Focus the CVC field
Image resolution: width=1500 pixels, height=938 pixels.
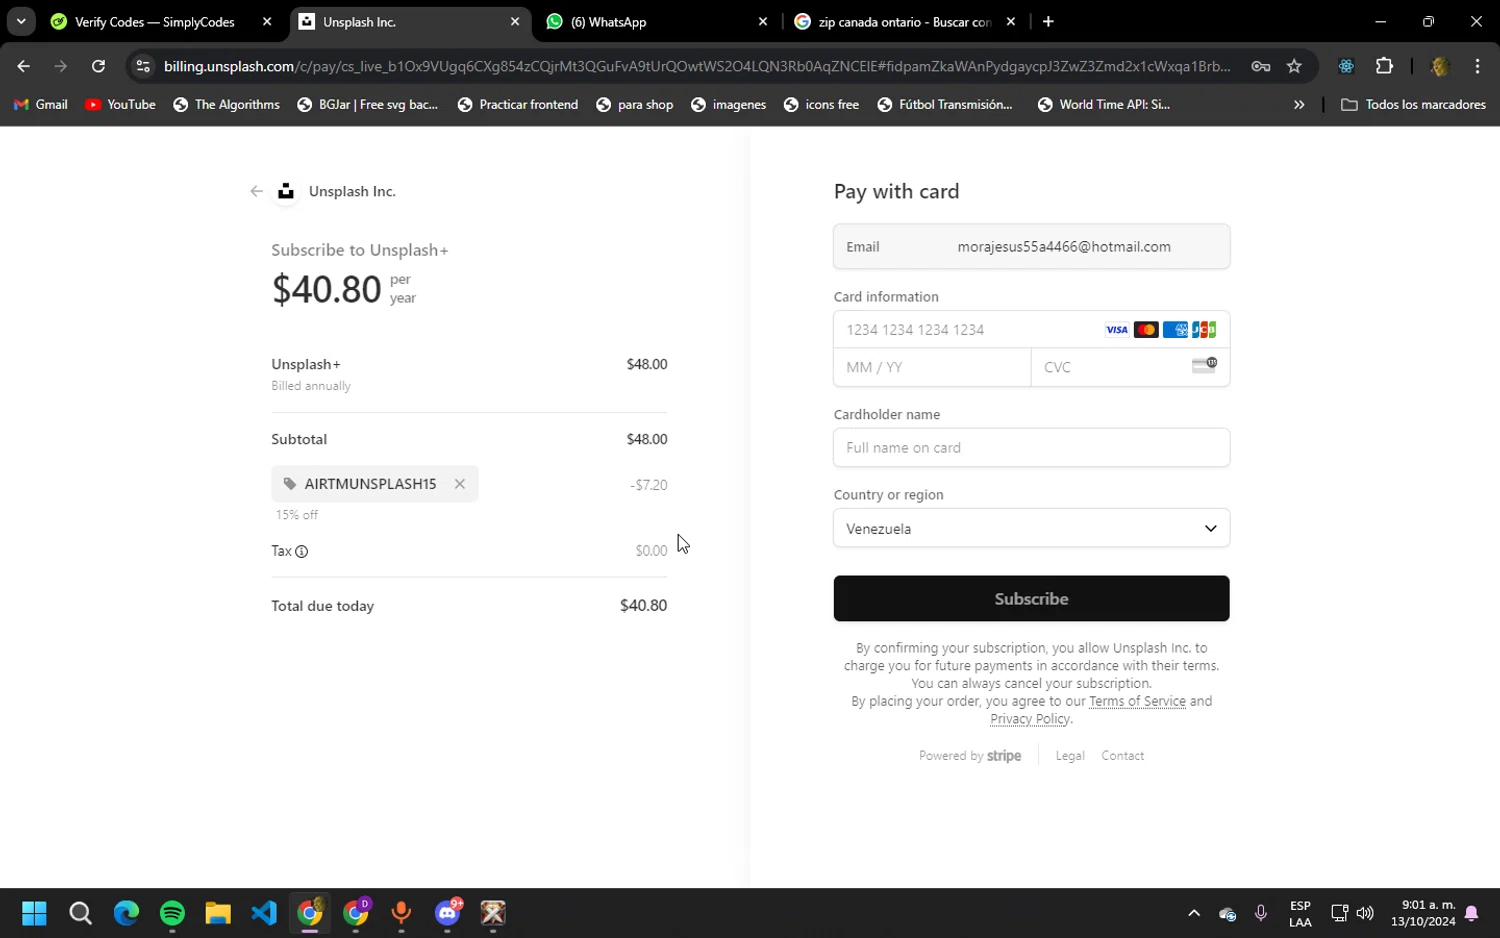(1130, 367)
